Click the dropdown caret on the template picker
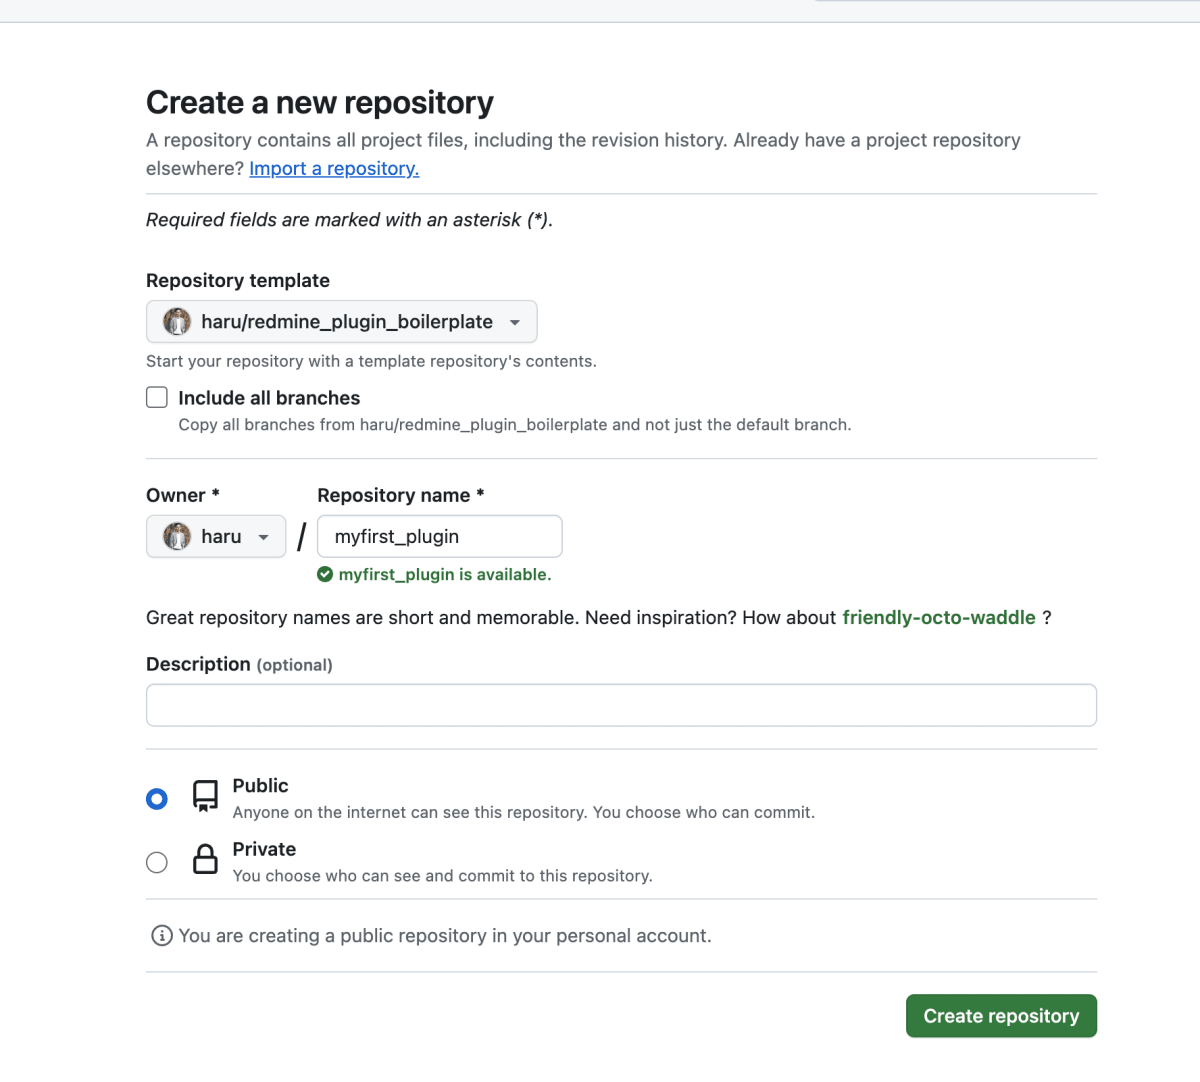This screenshot has width=1200, height=1082. (515, 321)
